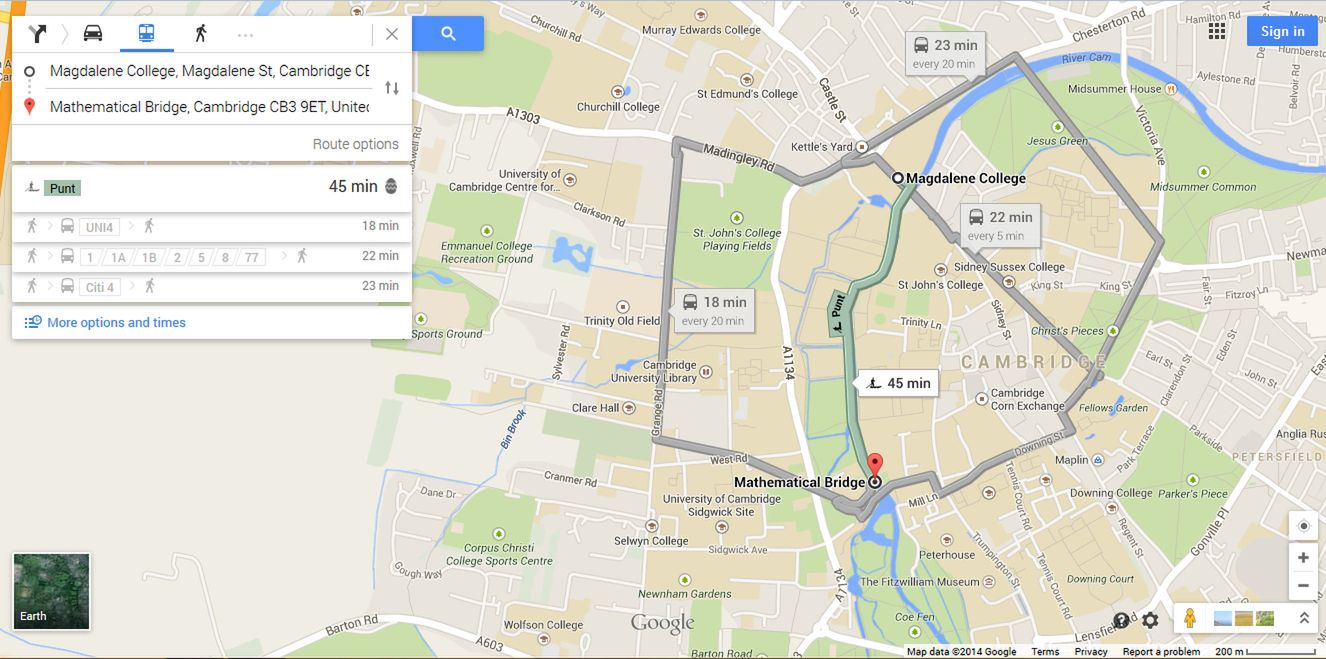Click the 45 min punt callout on map
This screenshot has height=659, width=1326.
tap(899, 383)
